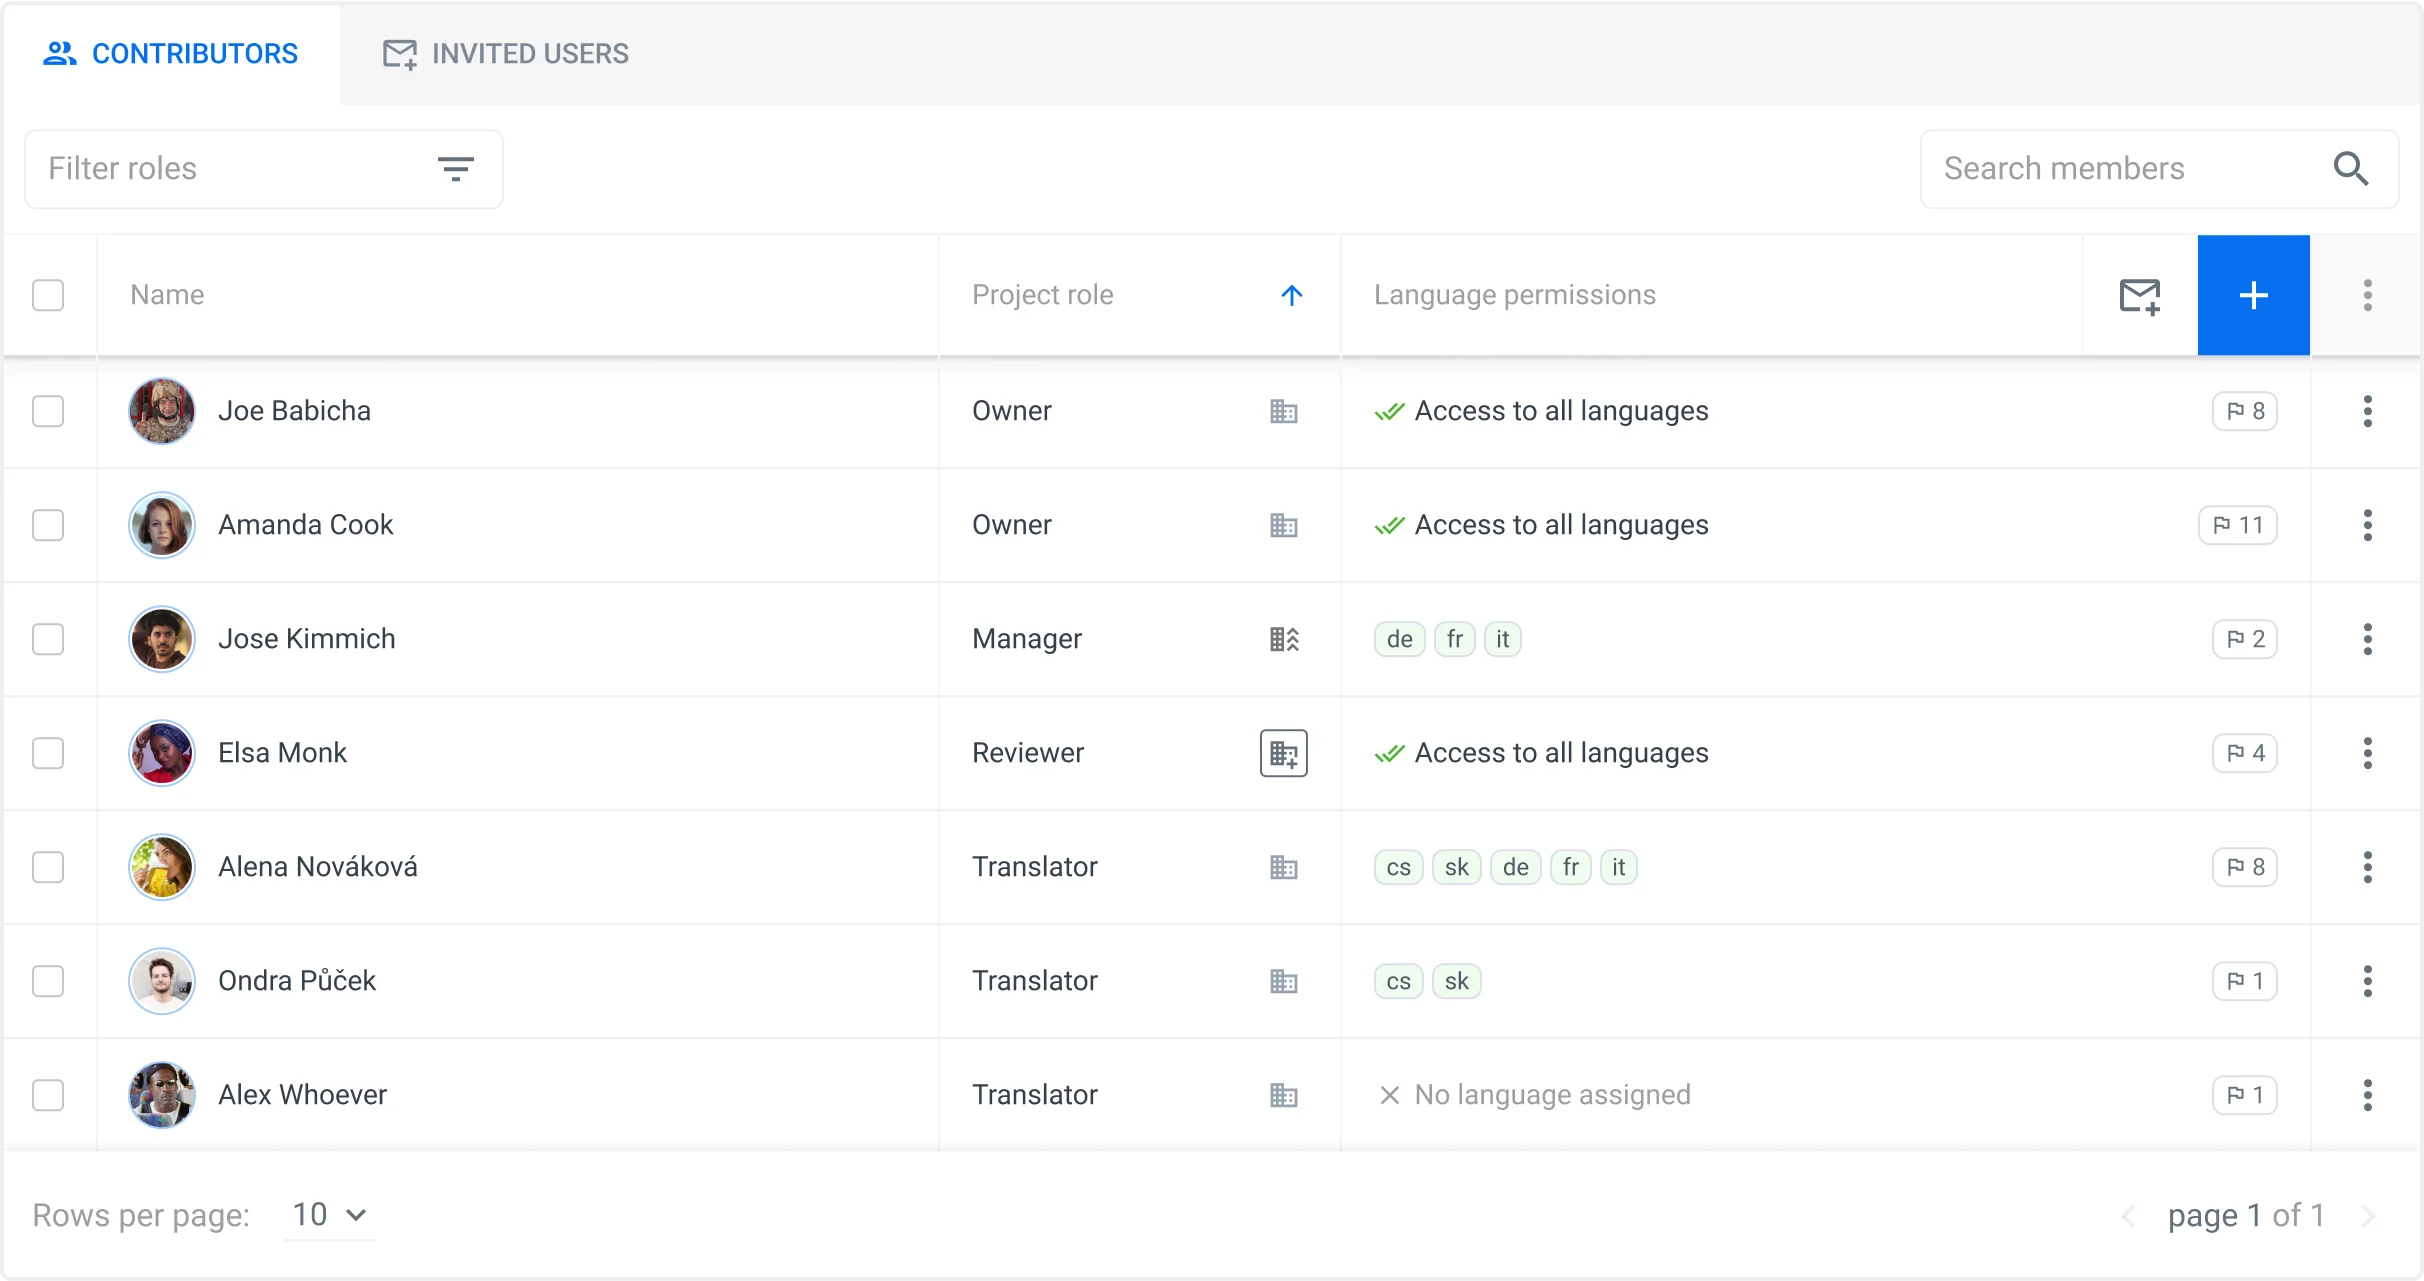This screenshot has height=1281, width=2424.
Task: Select the Contributors tab
Action: [171, 54]
